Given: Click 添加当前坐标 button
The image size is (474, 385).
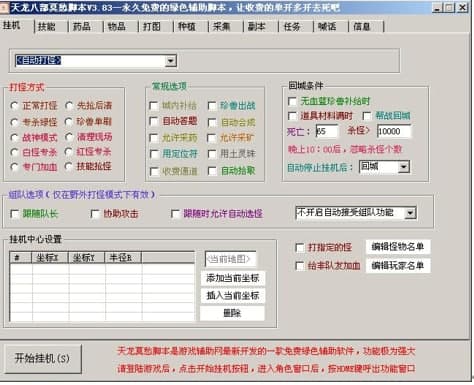Looking at the screenshot, I should point(232,278).
